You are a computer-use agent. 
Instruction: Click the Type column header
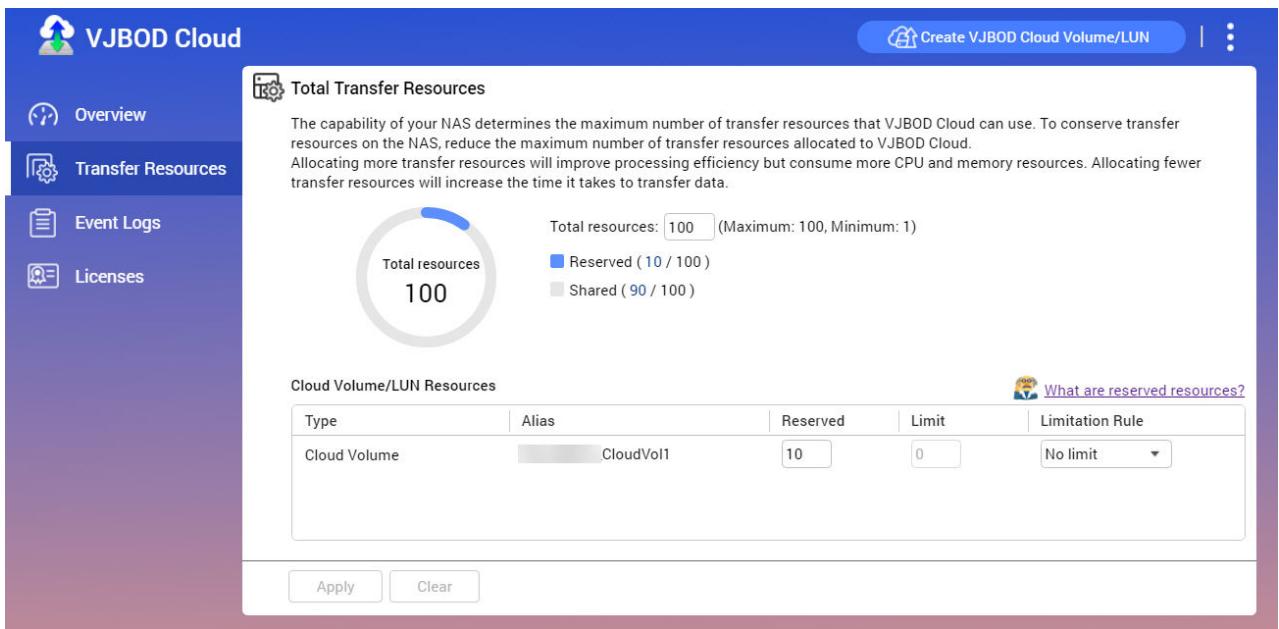pos(320,422)
